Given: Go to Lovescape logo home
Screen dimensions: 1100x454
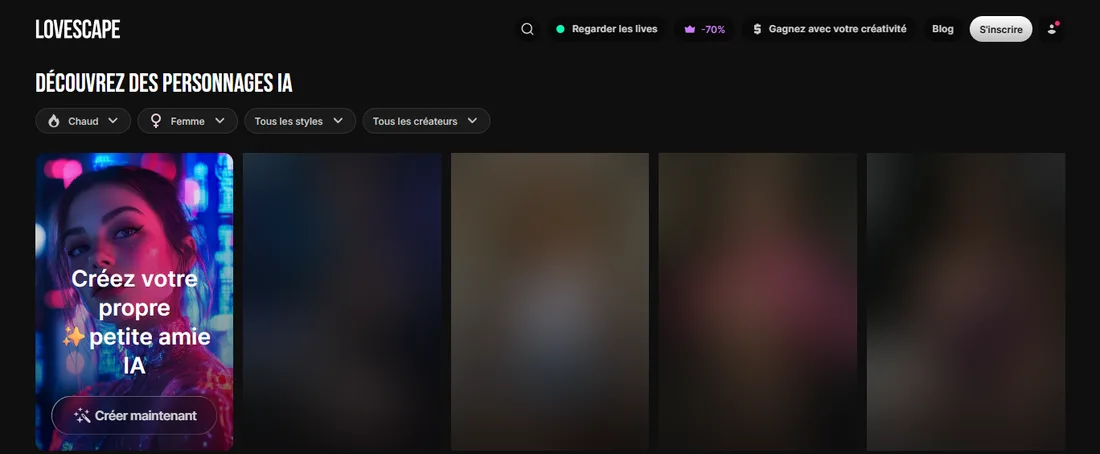Looking at the screenshot, I should coord(78,29).
